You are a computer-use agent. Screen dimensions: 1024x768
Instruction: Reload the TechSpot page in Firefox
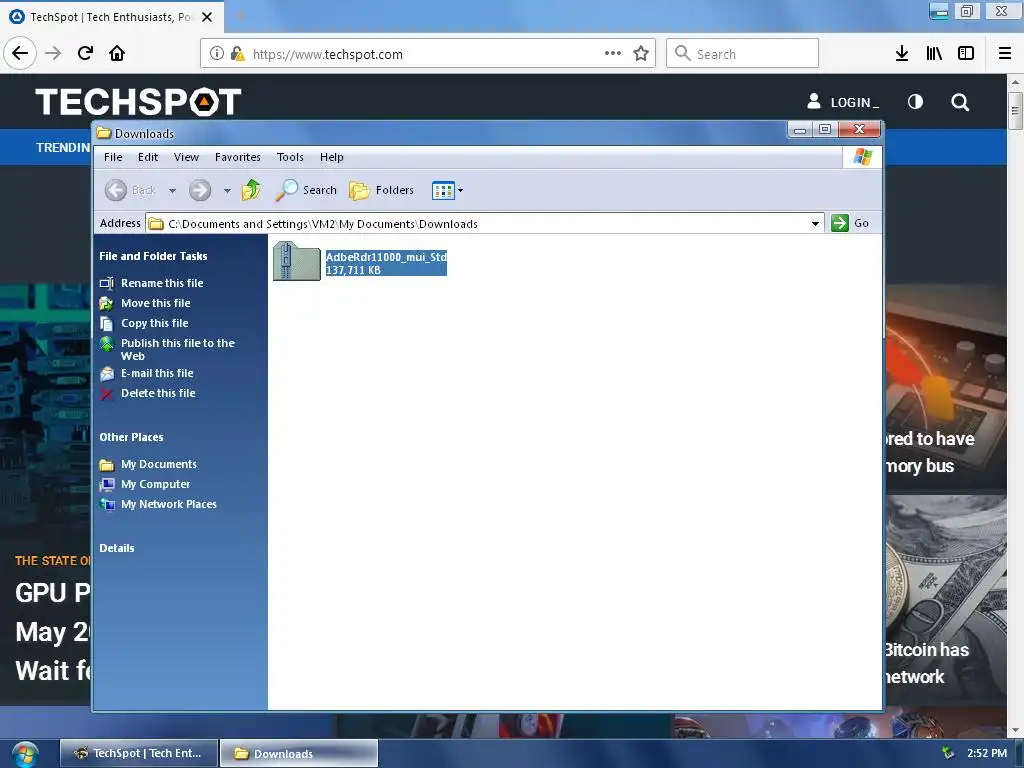[85, 53]
